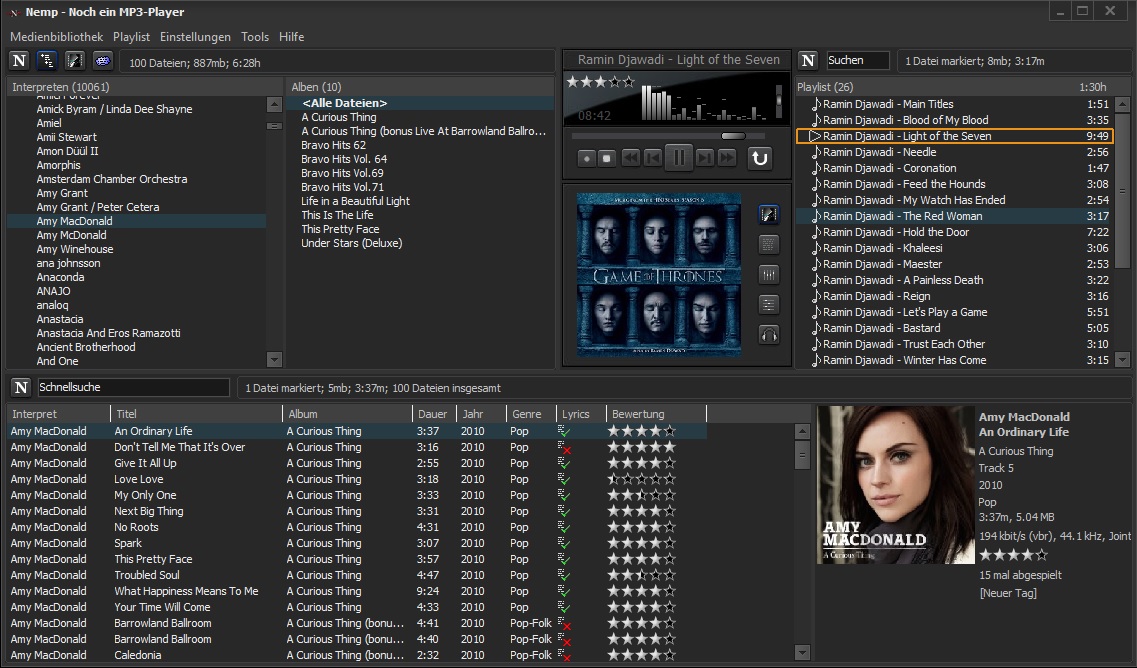Screen dimensions: 1137x668
Task: Open the Playlist menu
Action: click(131, 37)
